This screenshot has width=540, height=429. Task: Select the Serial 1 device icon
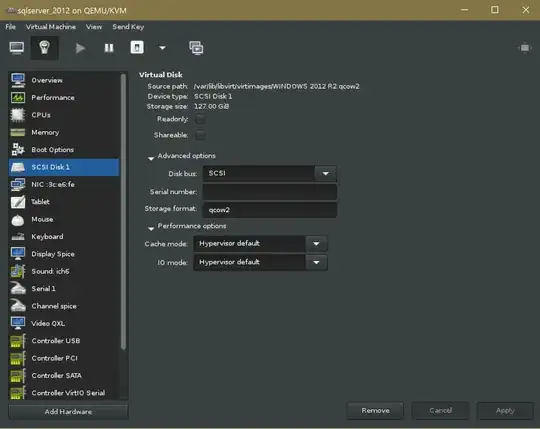point(18,289)
